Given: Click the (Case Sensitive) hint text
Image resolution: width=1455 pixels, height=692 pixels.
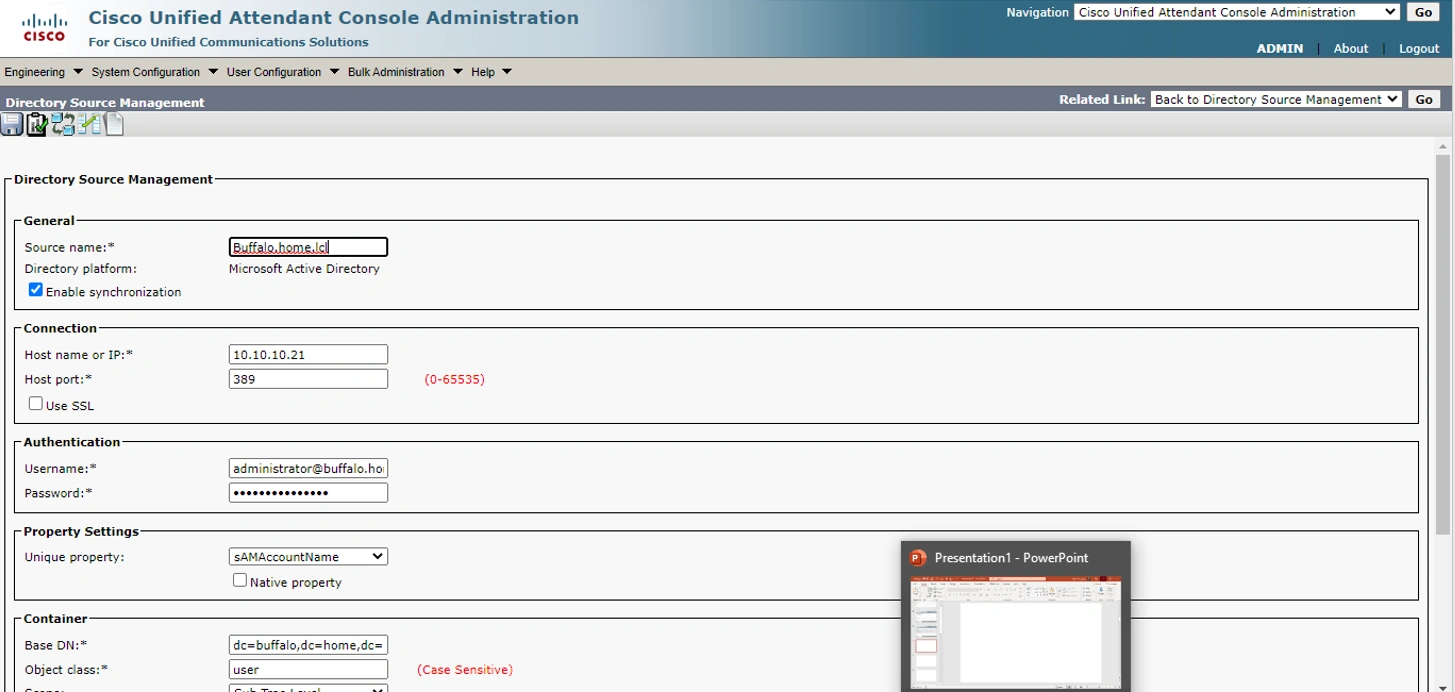Looking at the screenshot, I should coord(465,669).
